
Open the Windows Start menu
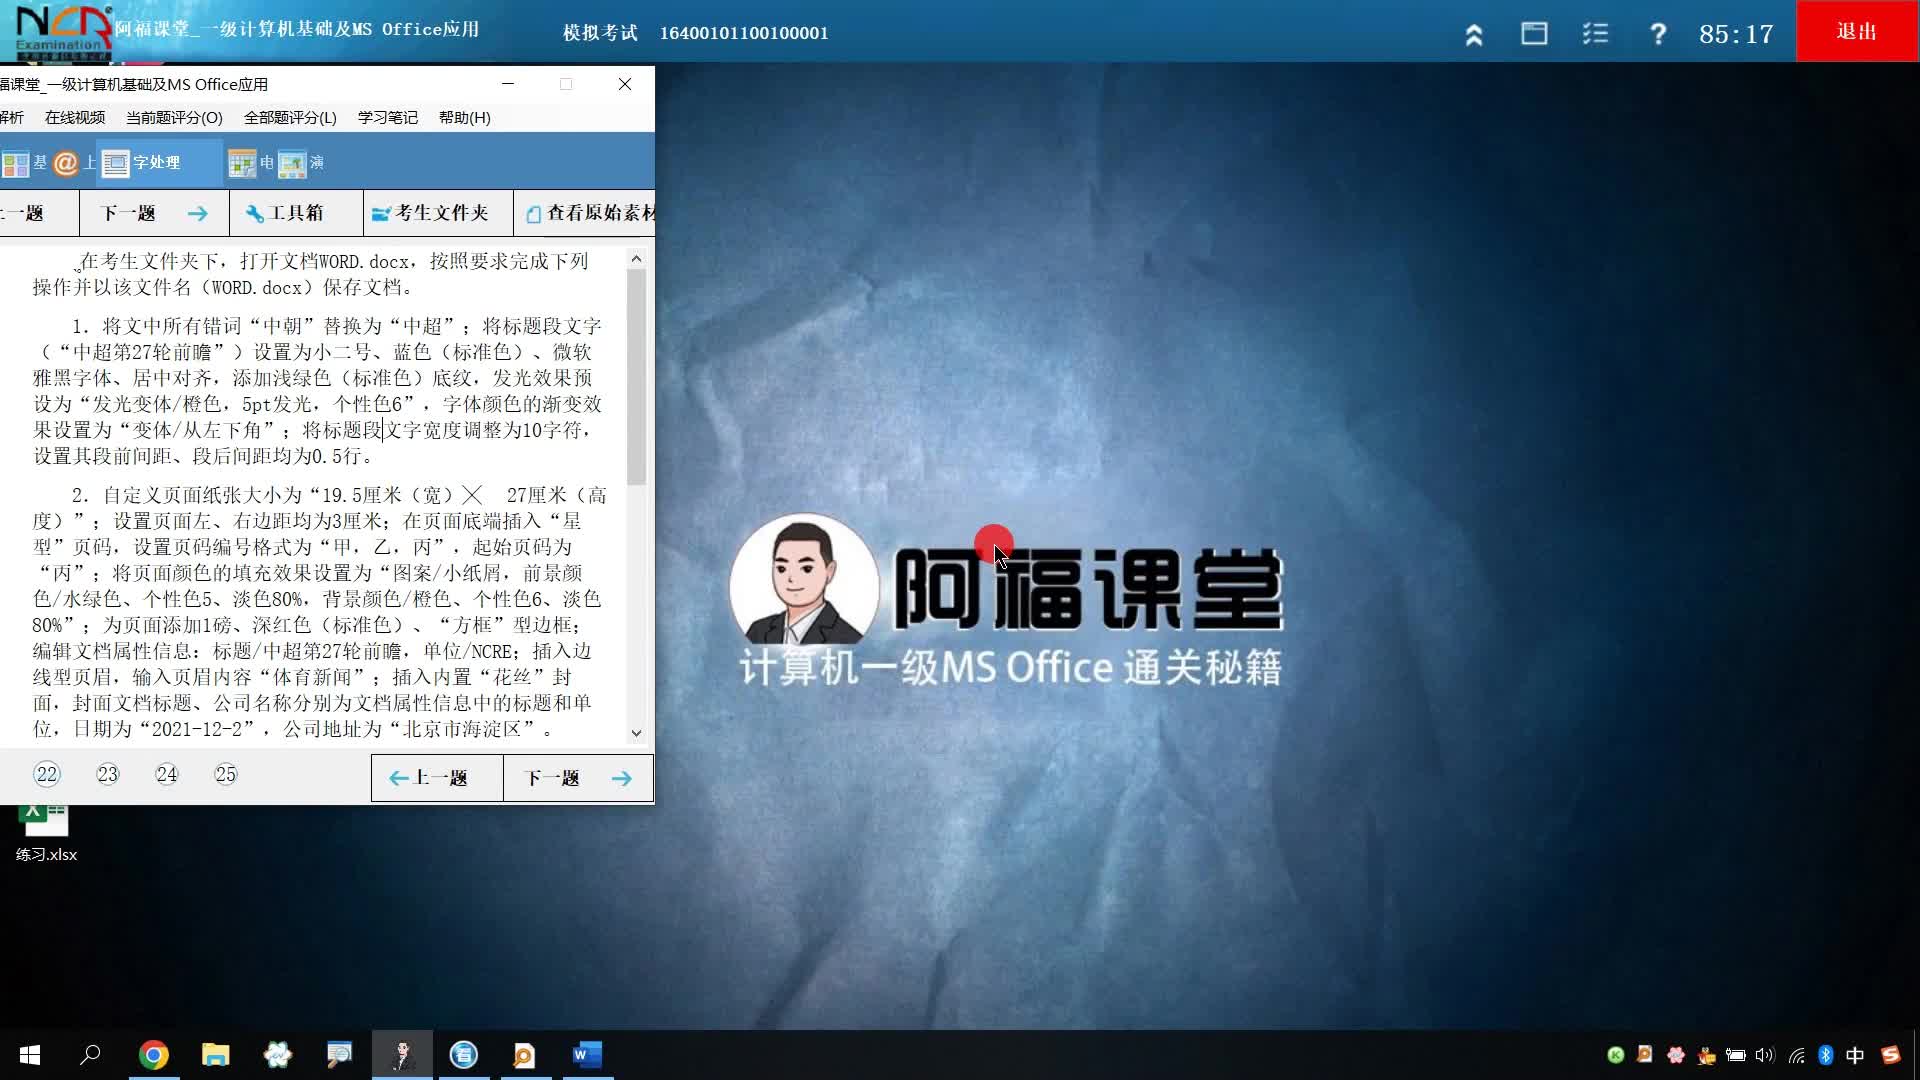[30, 1055]
